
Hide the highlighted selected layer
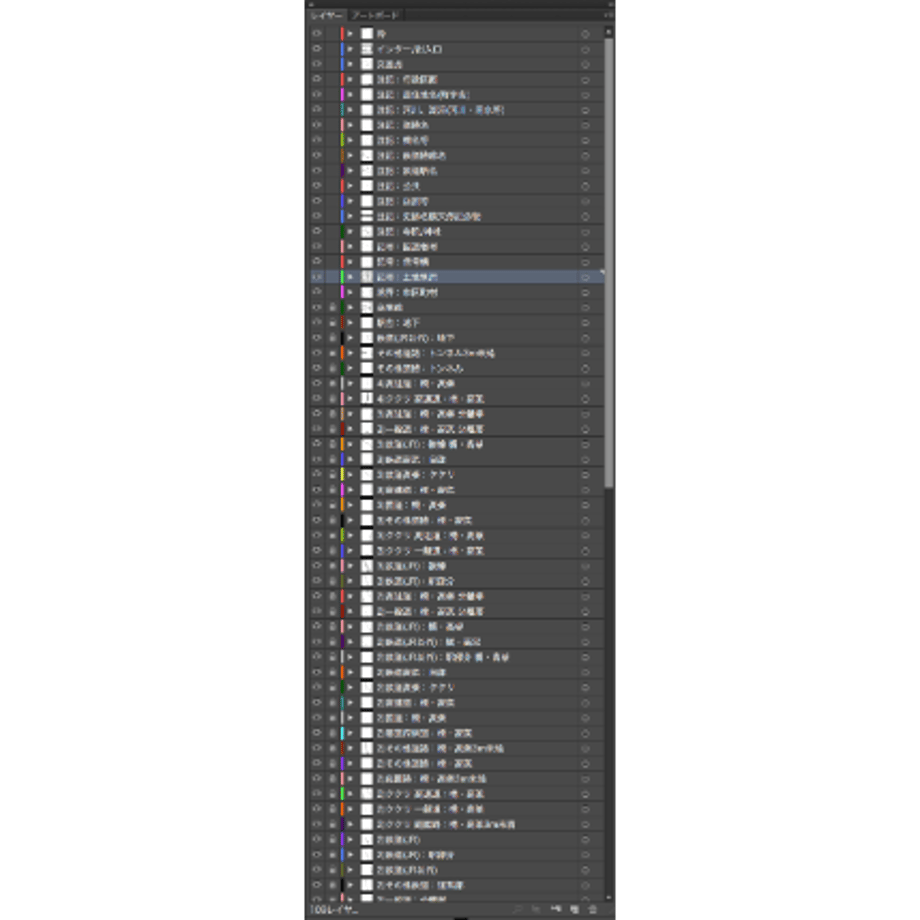coord(317,276)
